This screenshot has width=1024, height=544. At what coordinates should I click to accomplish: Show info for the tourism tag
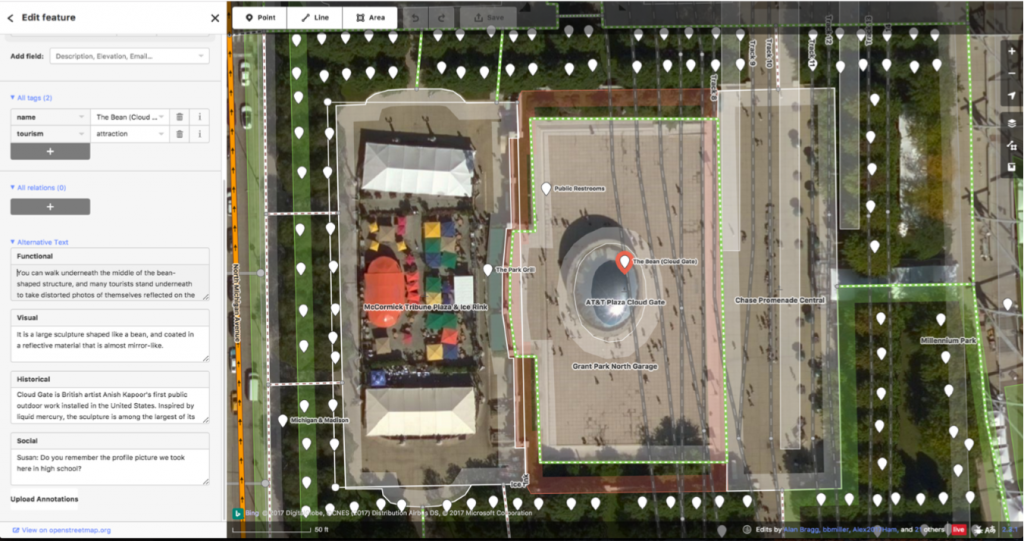point(199,133)
